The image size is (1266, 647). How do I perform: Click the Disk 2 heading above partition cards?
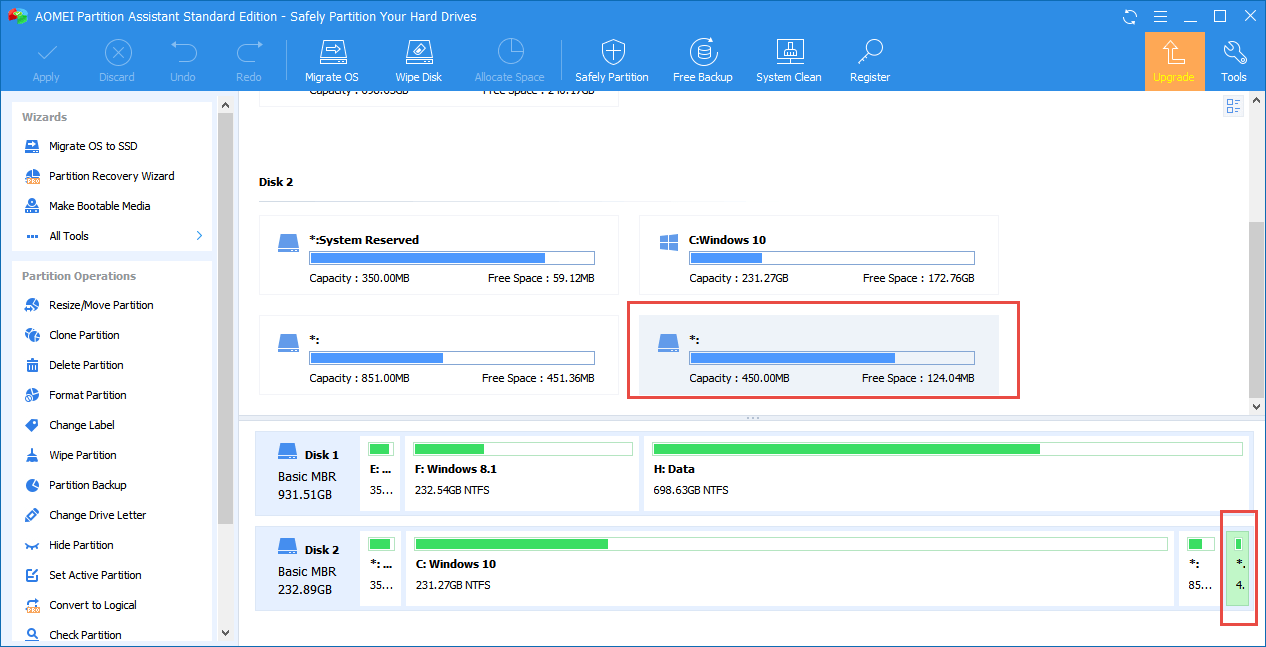pyautogui.click(x=276, y=182)
